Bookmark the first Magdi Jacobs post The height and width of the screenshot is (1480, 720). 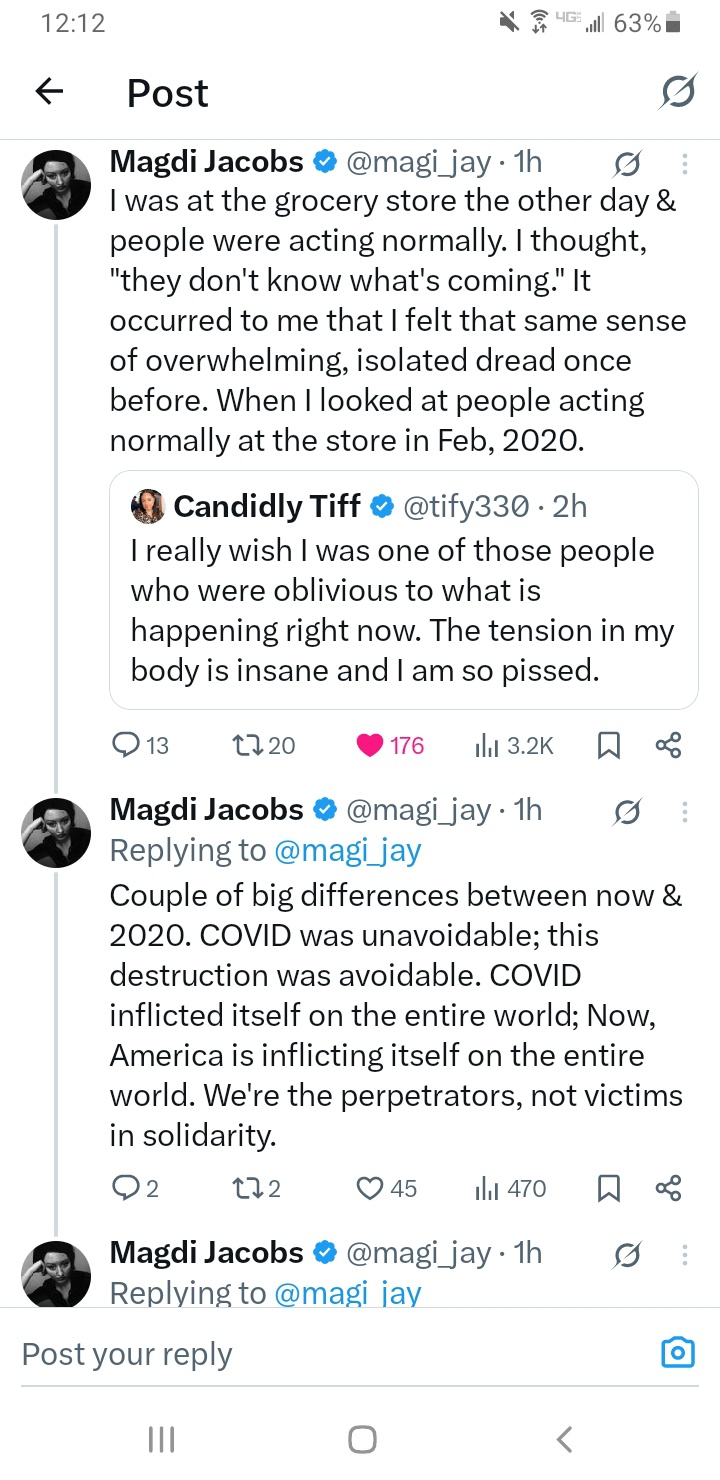click(x=608, y=745)
